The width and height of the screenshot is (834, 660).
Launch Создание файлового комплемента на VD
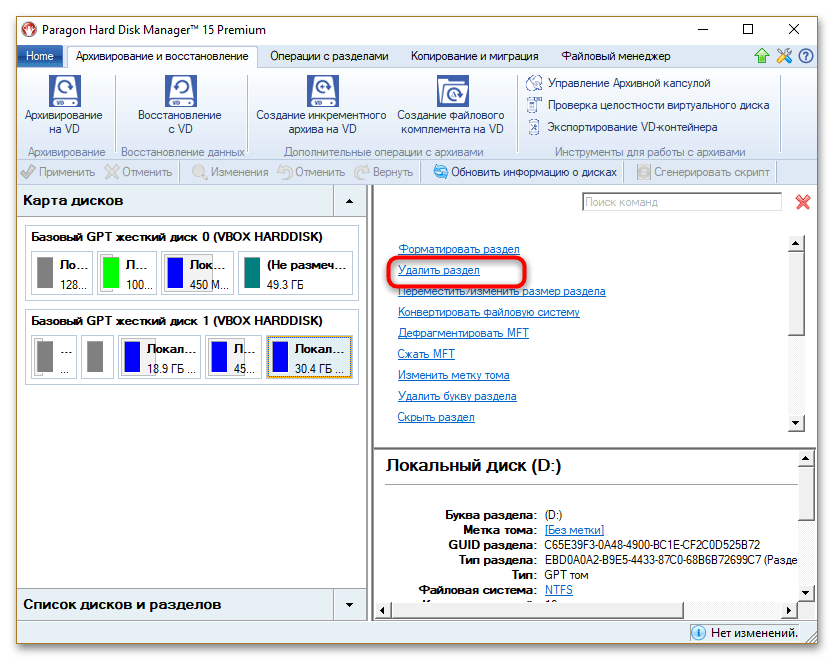point(454,105)
